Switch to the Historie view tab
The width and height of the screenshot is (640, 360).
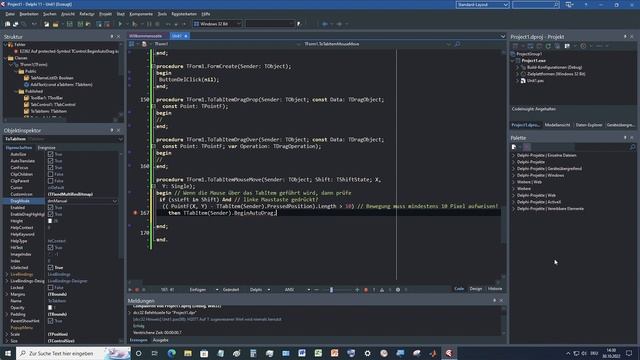495,289
